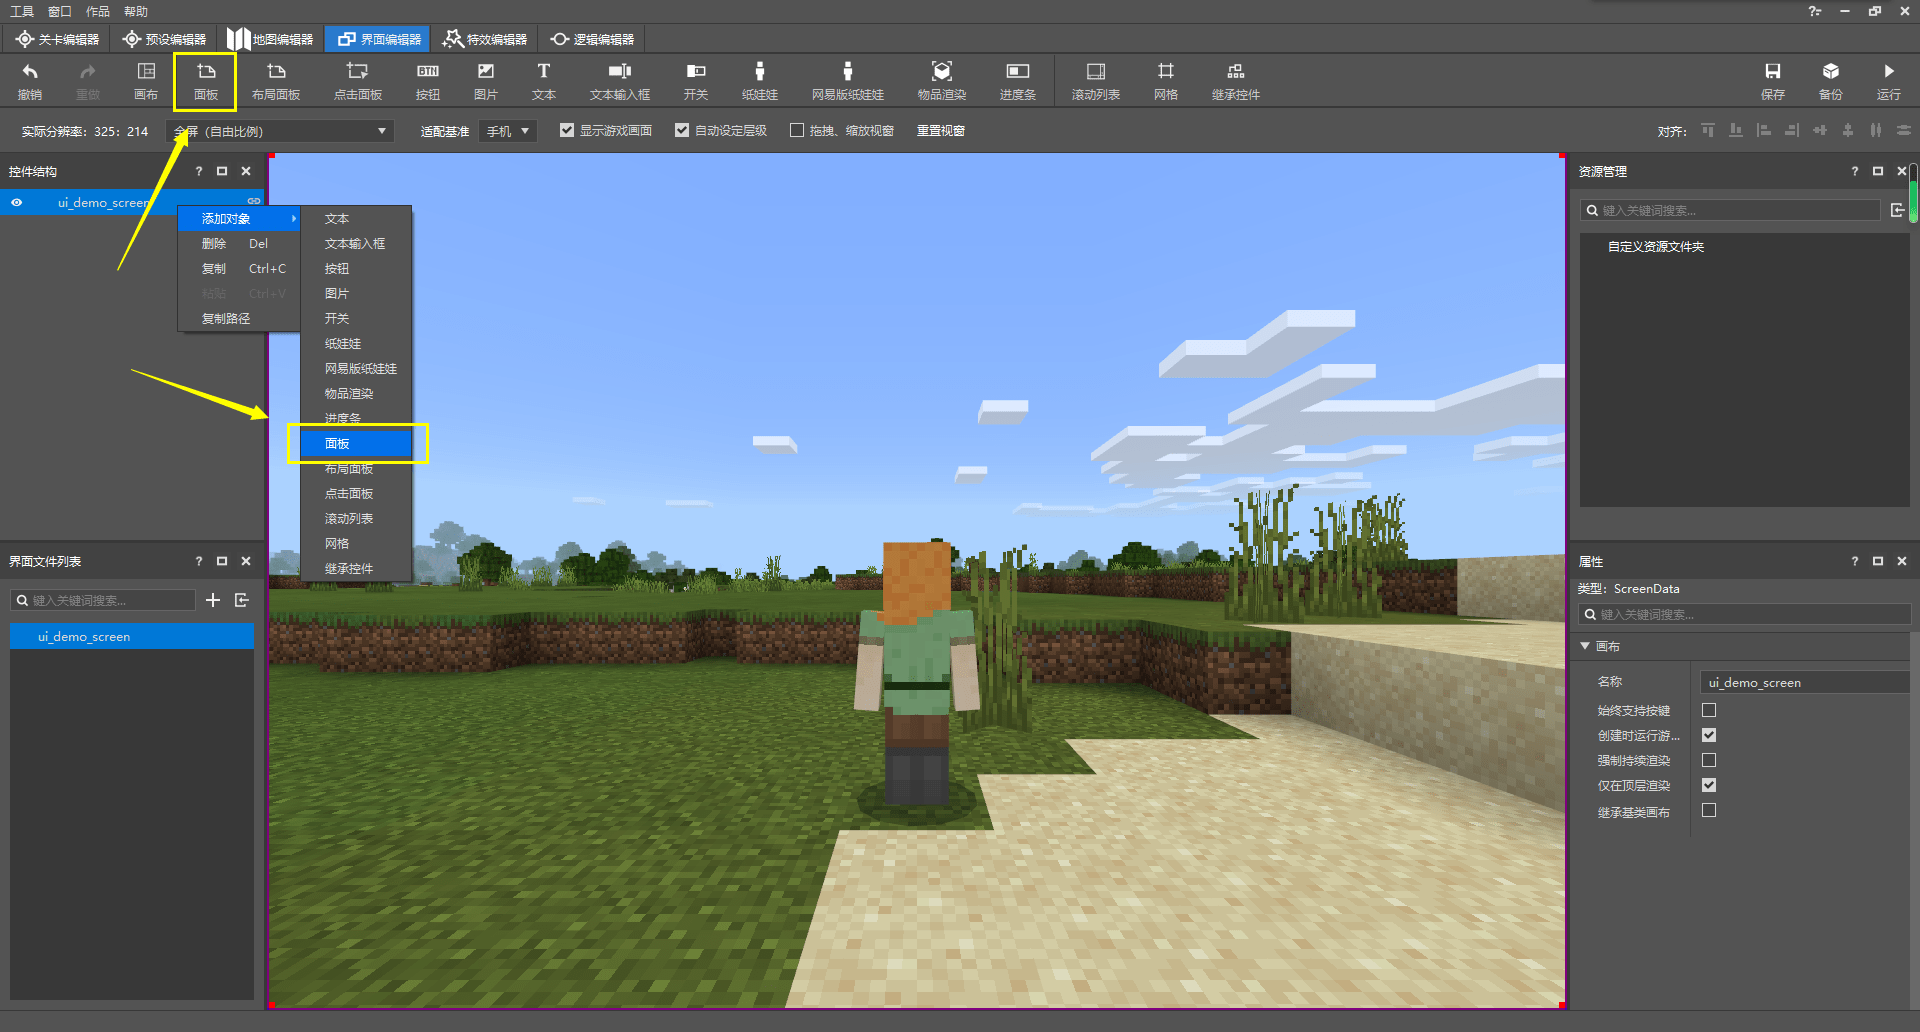Open the 手机 adaptation base dropdown
1920x1032 pixels.
[x=508, y=131]
